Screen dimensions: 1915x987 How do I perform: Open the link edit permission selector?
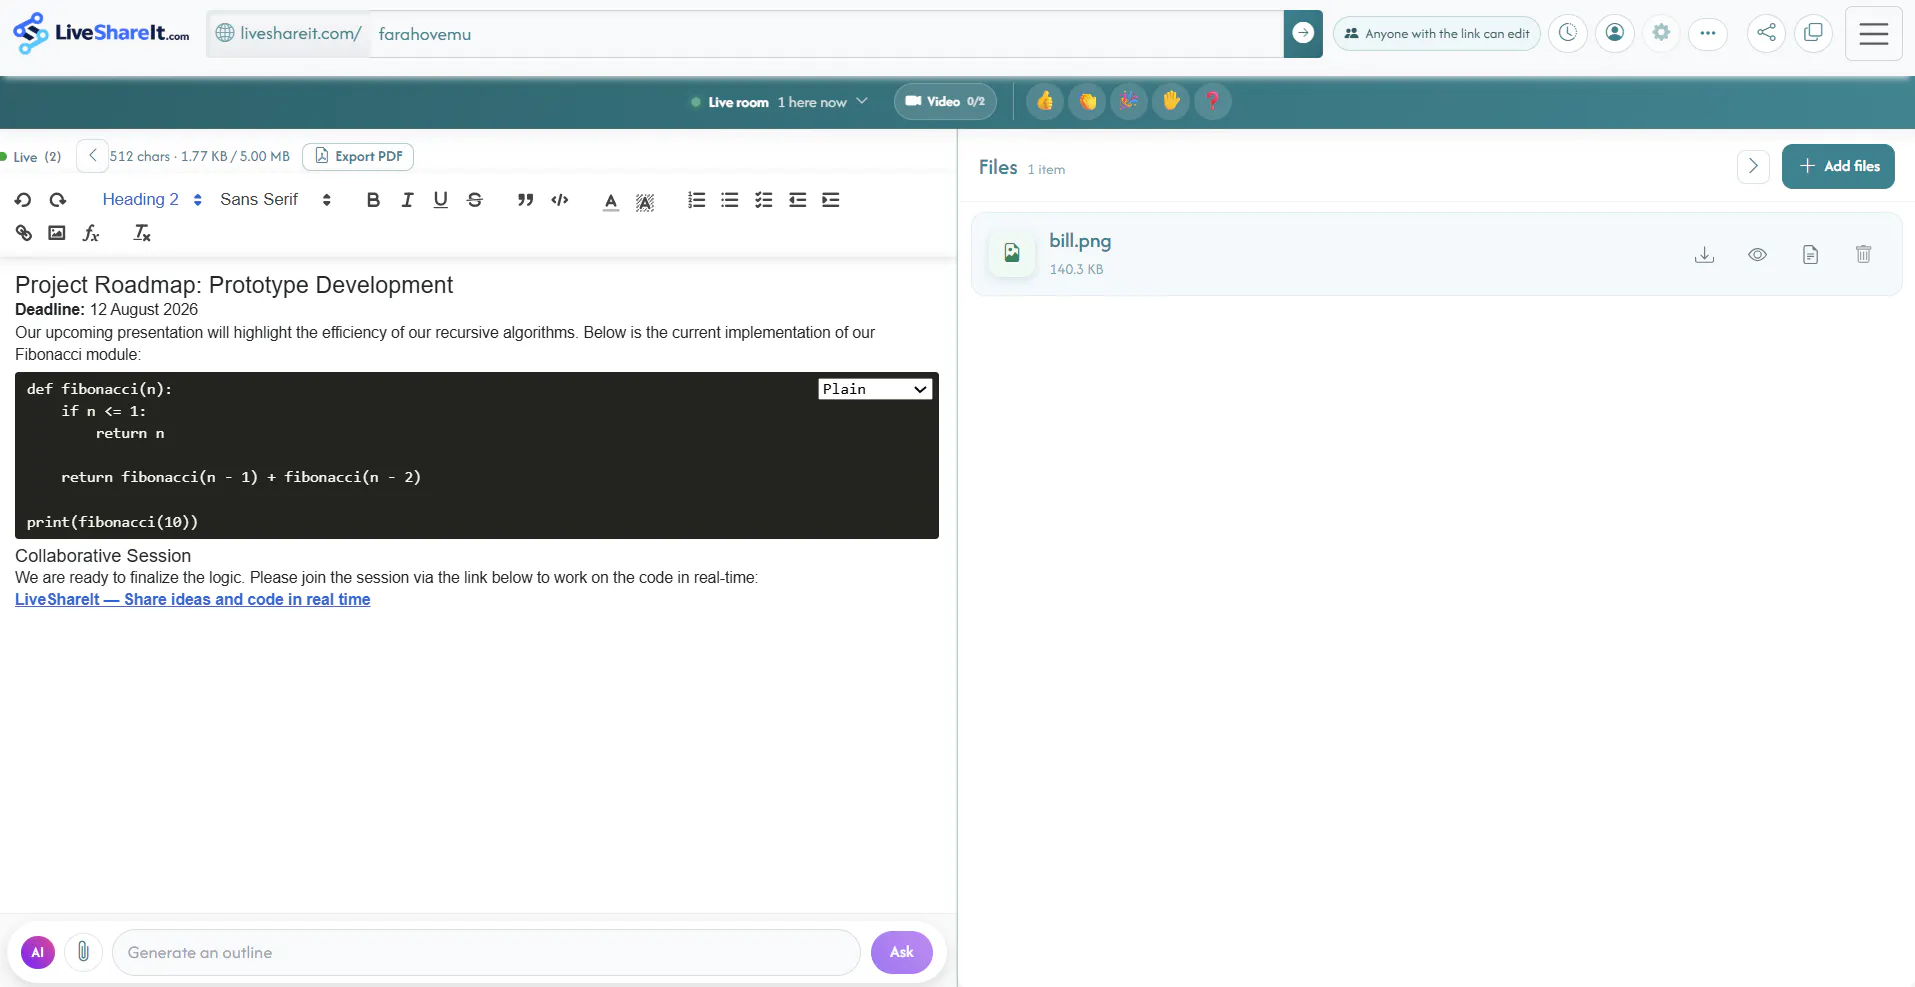[x=1437, y=34]
